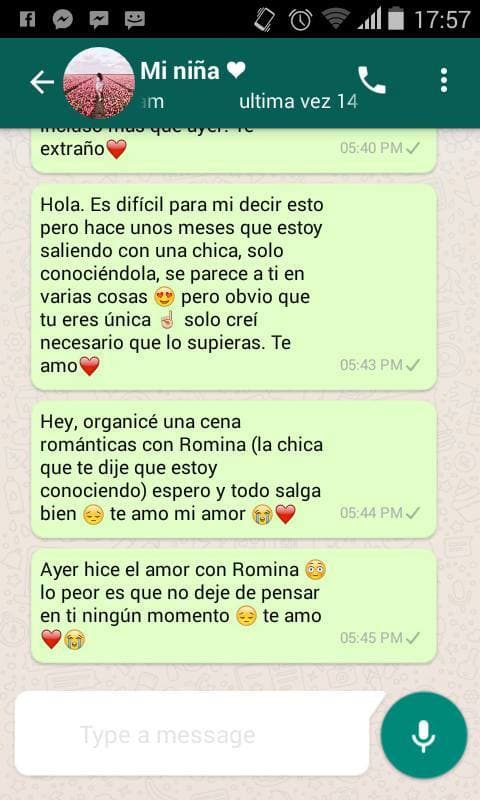Screen dimensions: 480x800
Task: Tap the battery indicator icon
Action: [x=396, y=19]
